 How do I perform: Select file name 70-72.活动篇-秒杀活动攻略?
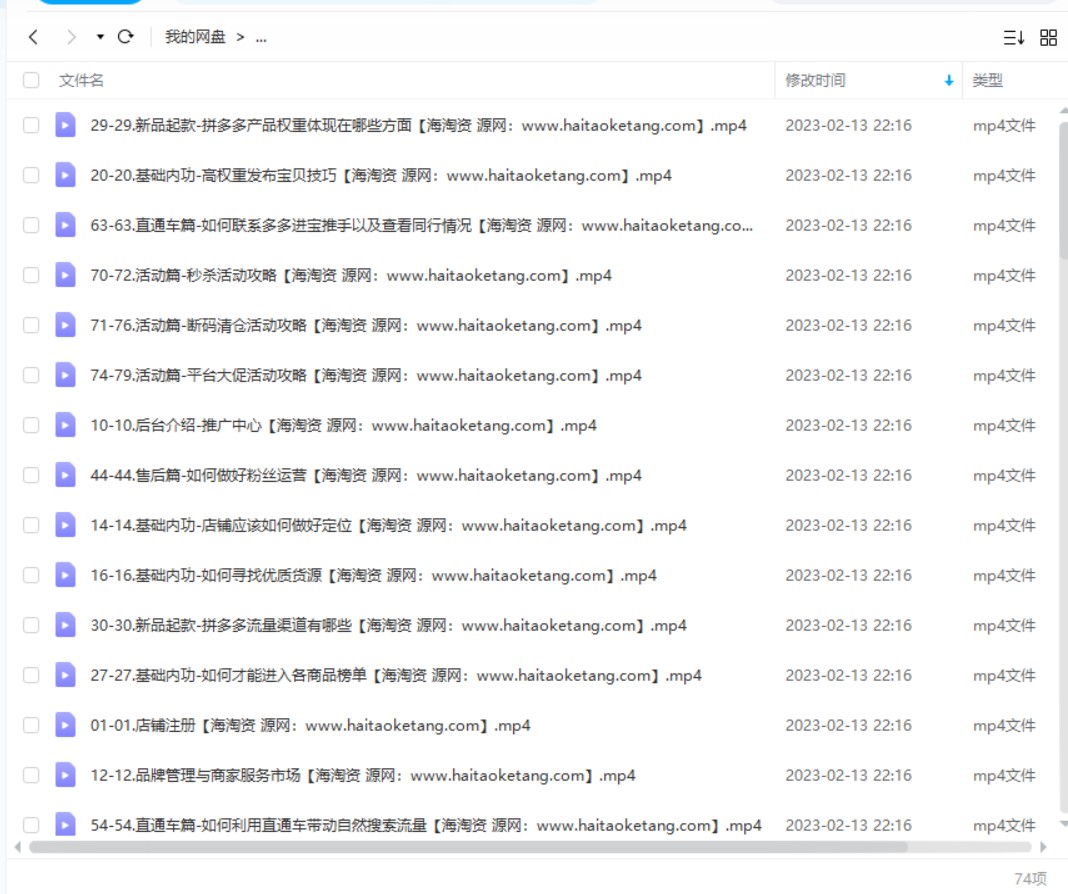point(351,275)
